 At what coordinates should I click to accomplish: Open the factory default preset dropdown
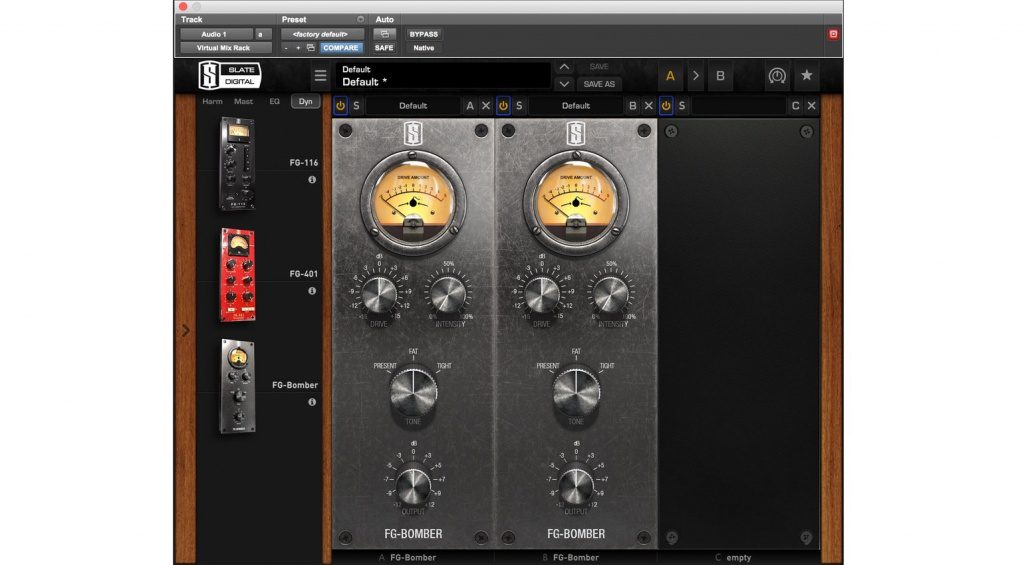[x=323, y=34]
